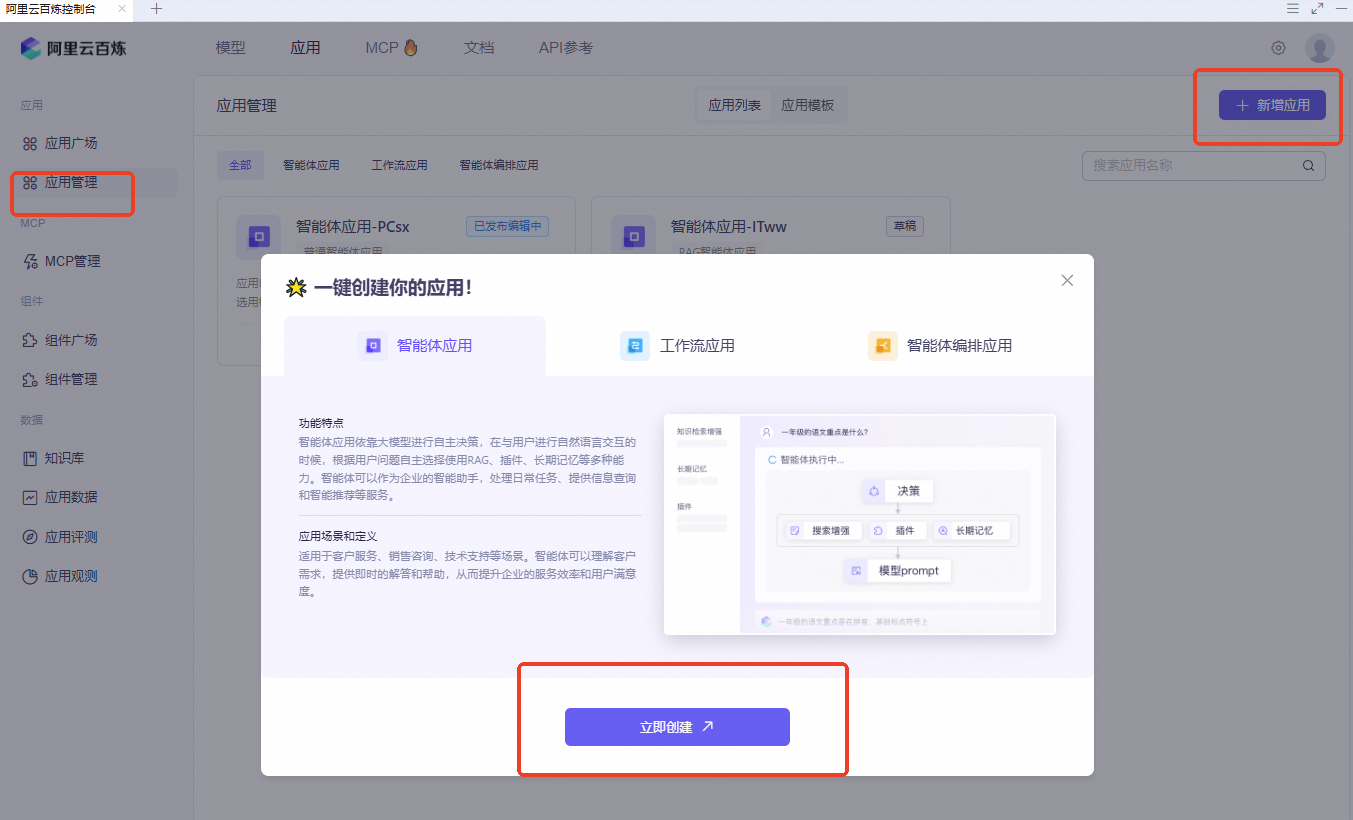Click the 阿里云百炼 logo icon

31,48
